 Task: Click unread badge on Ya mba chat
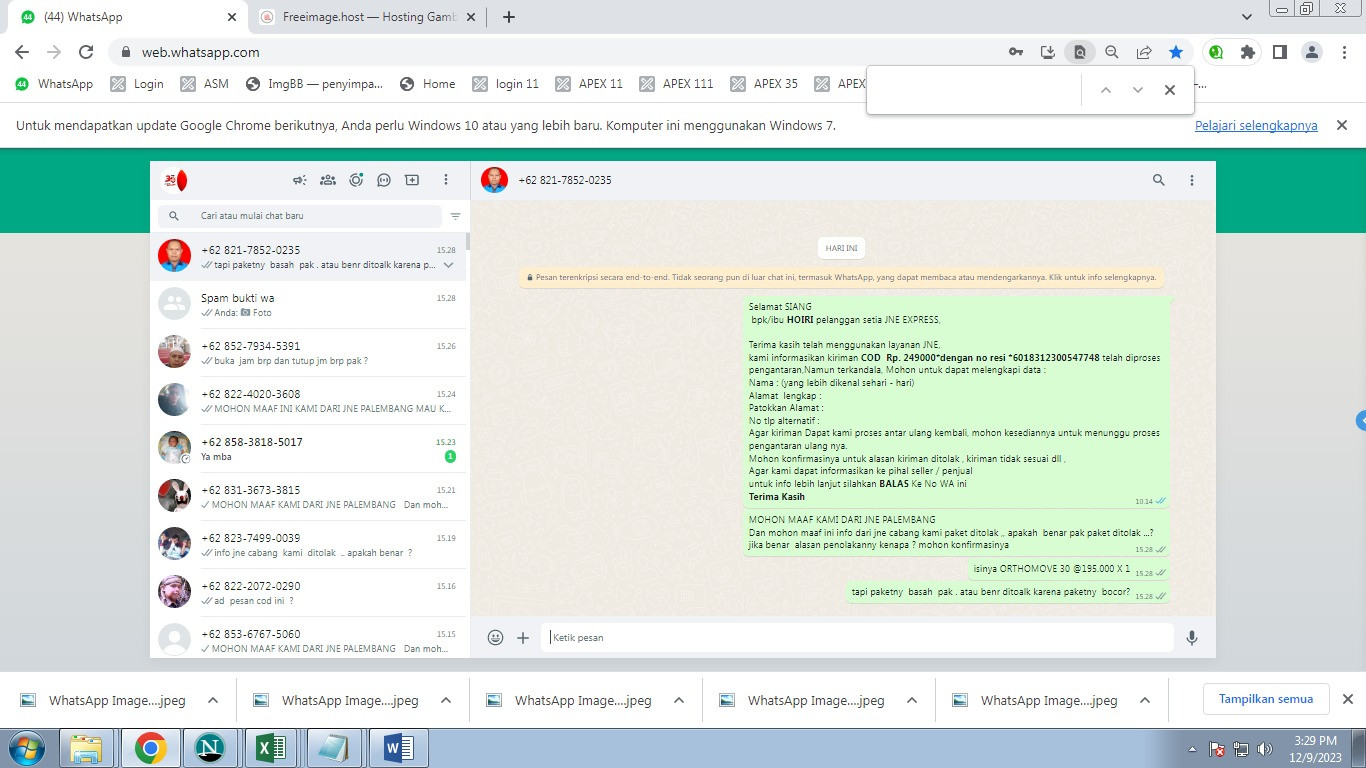(450, 457)
